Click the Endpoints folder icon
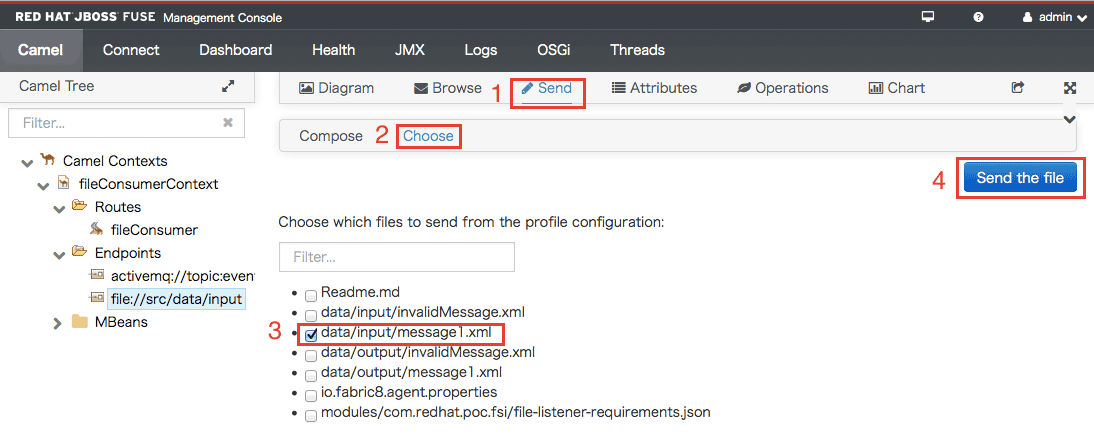1094x439 pixels. pos(79,252)
